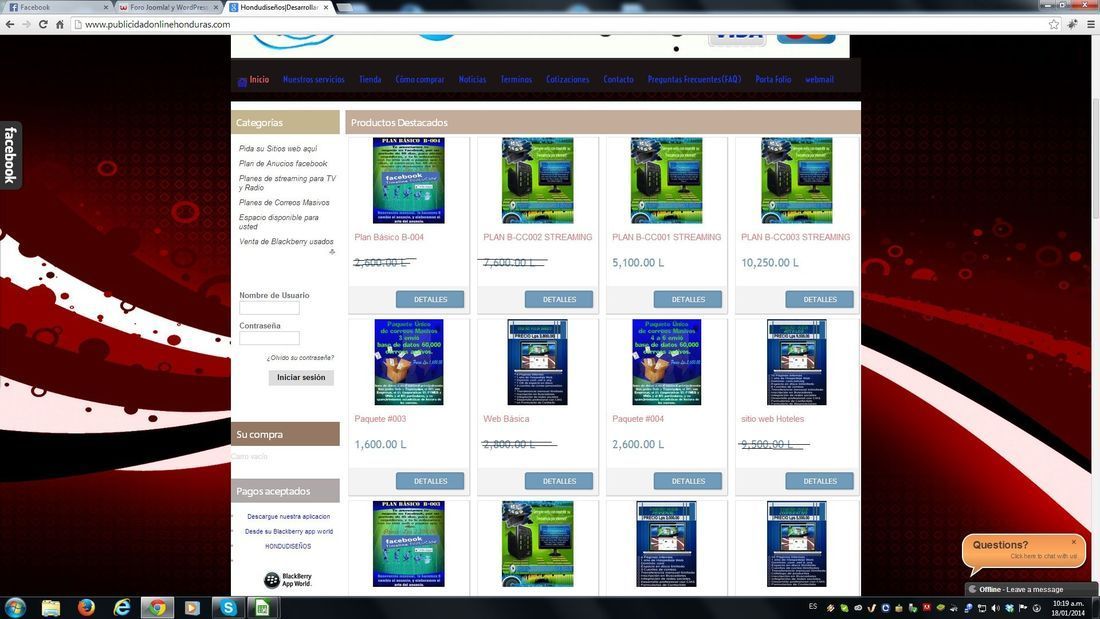Open the Chrome taskbar icon
This screenshot has width=1100, height=619.
point(157,607)
